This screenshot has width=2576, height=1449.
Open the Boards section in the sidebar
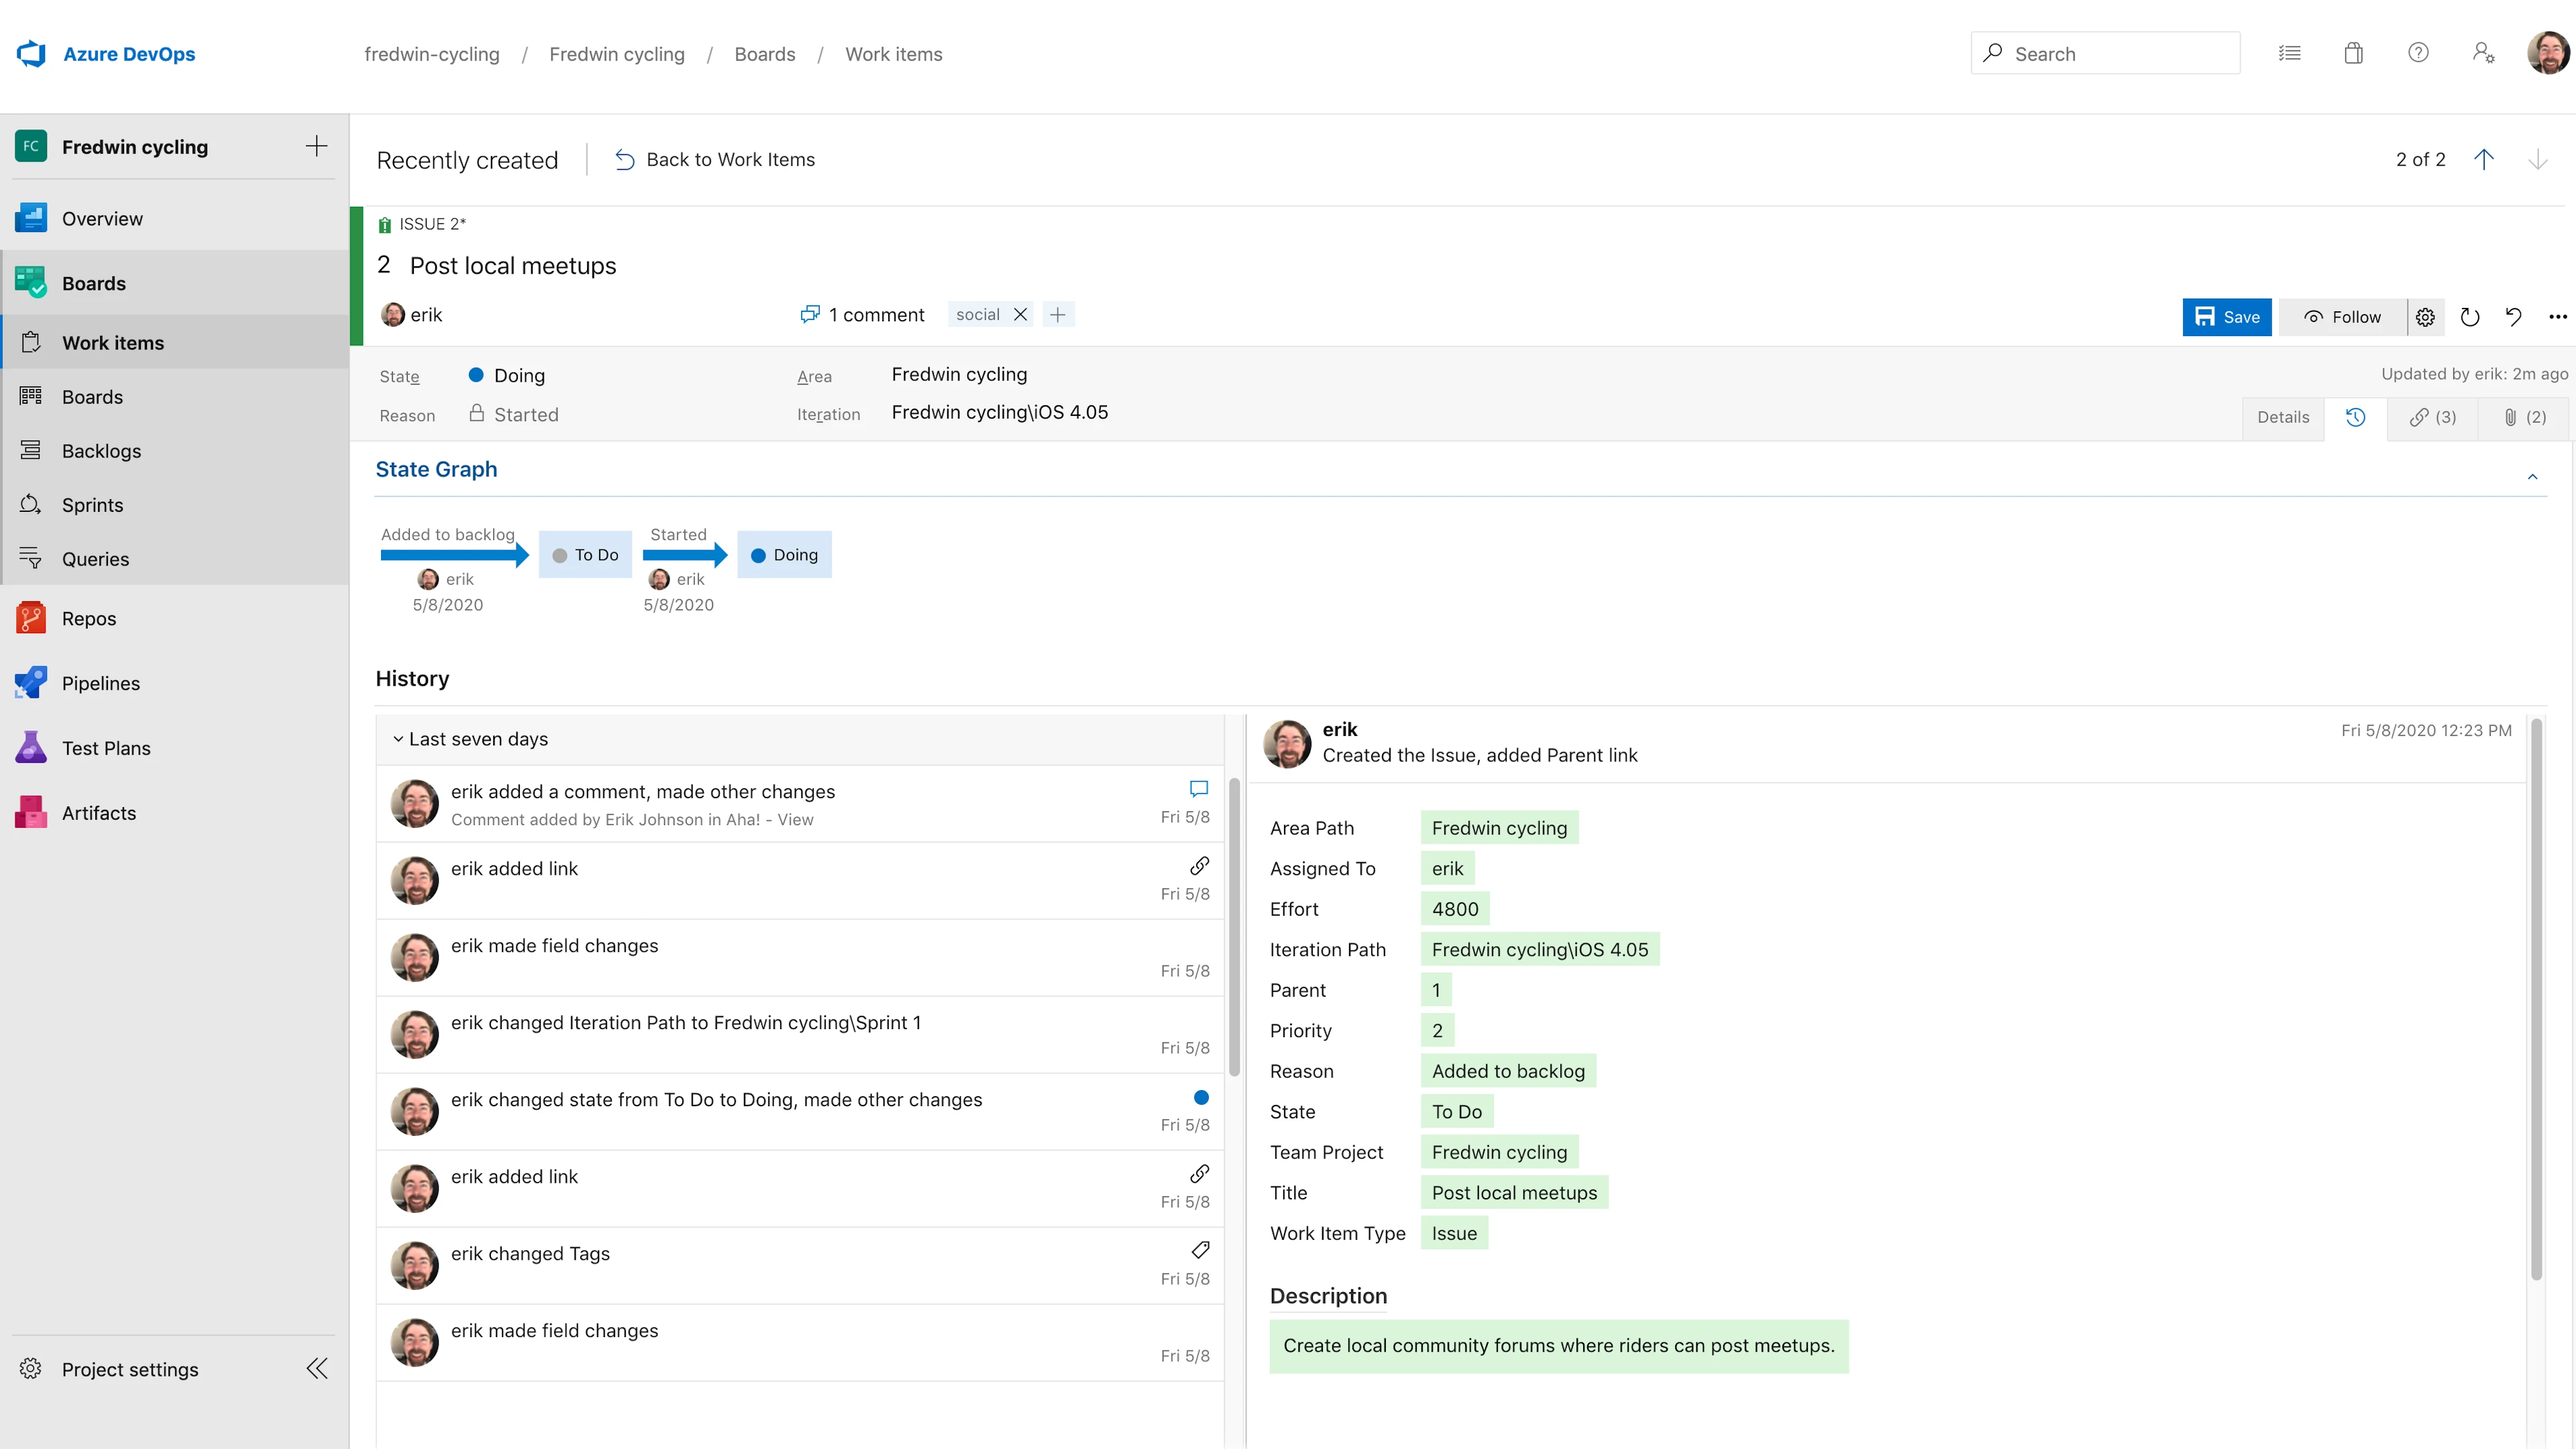coord(94,283)
